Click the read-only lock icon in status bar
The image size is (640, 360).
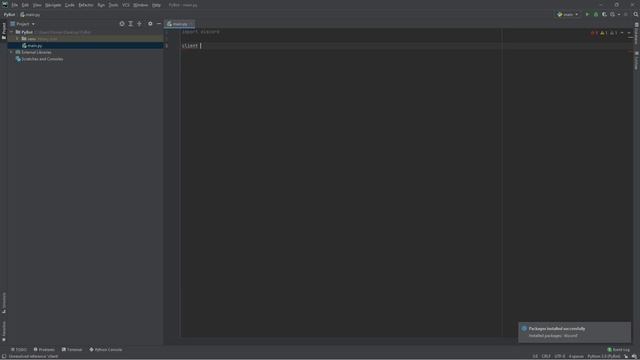[626, 356]
